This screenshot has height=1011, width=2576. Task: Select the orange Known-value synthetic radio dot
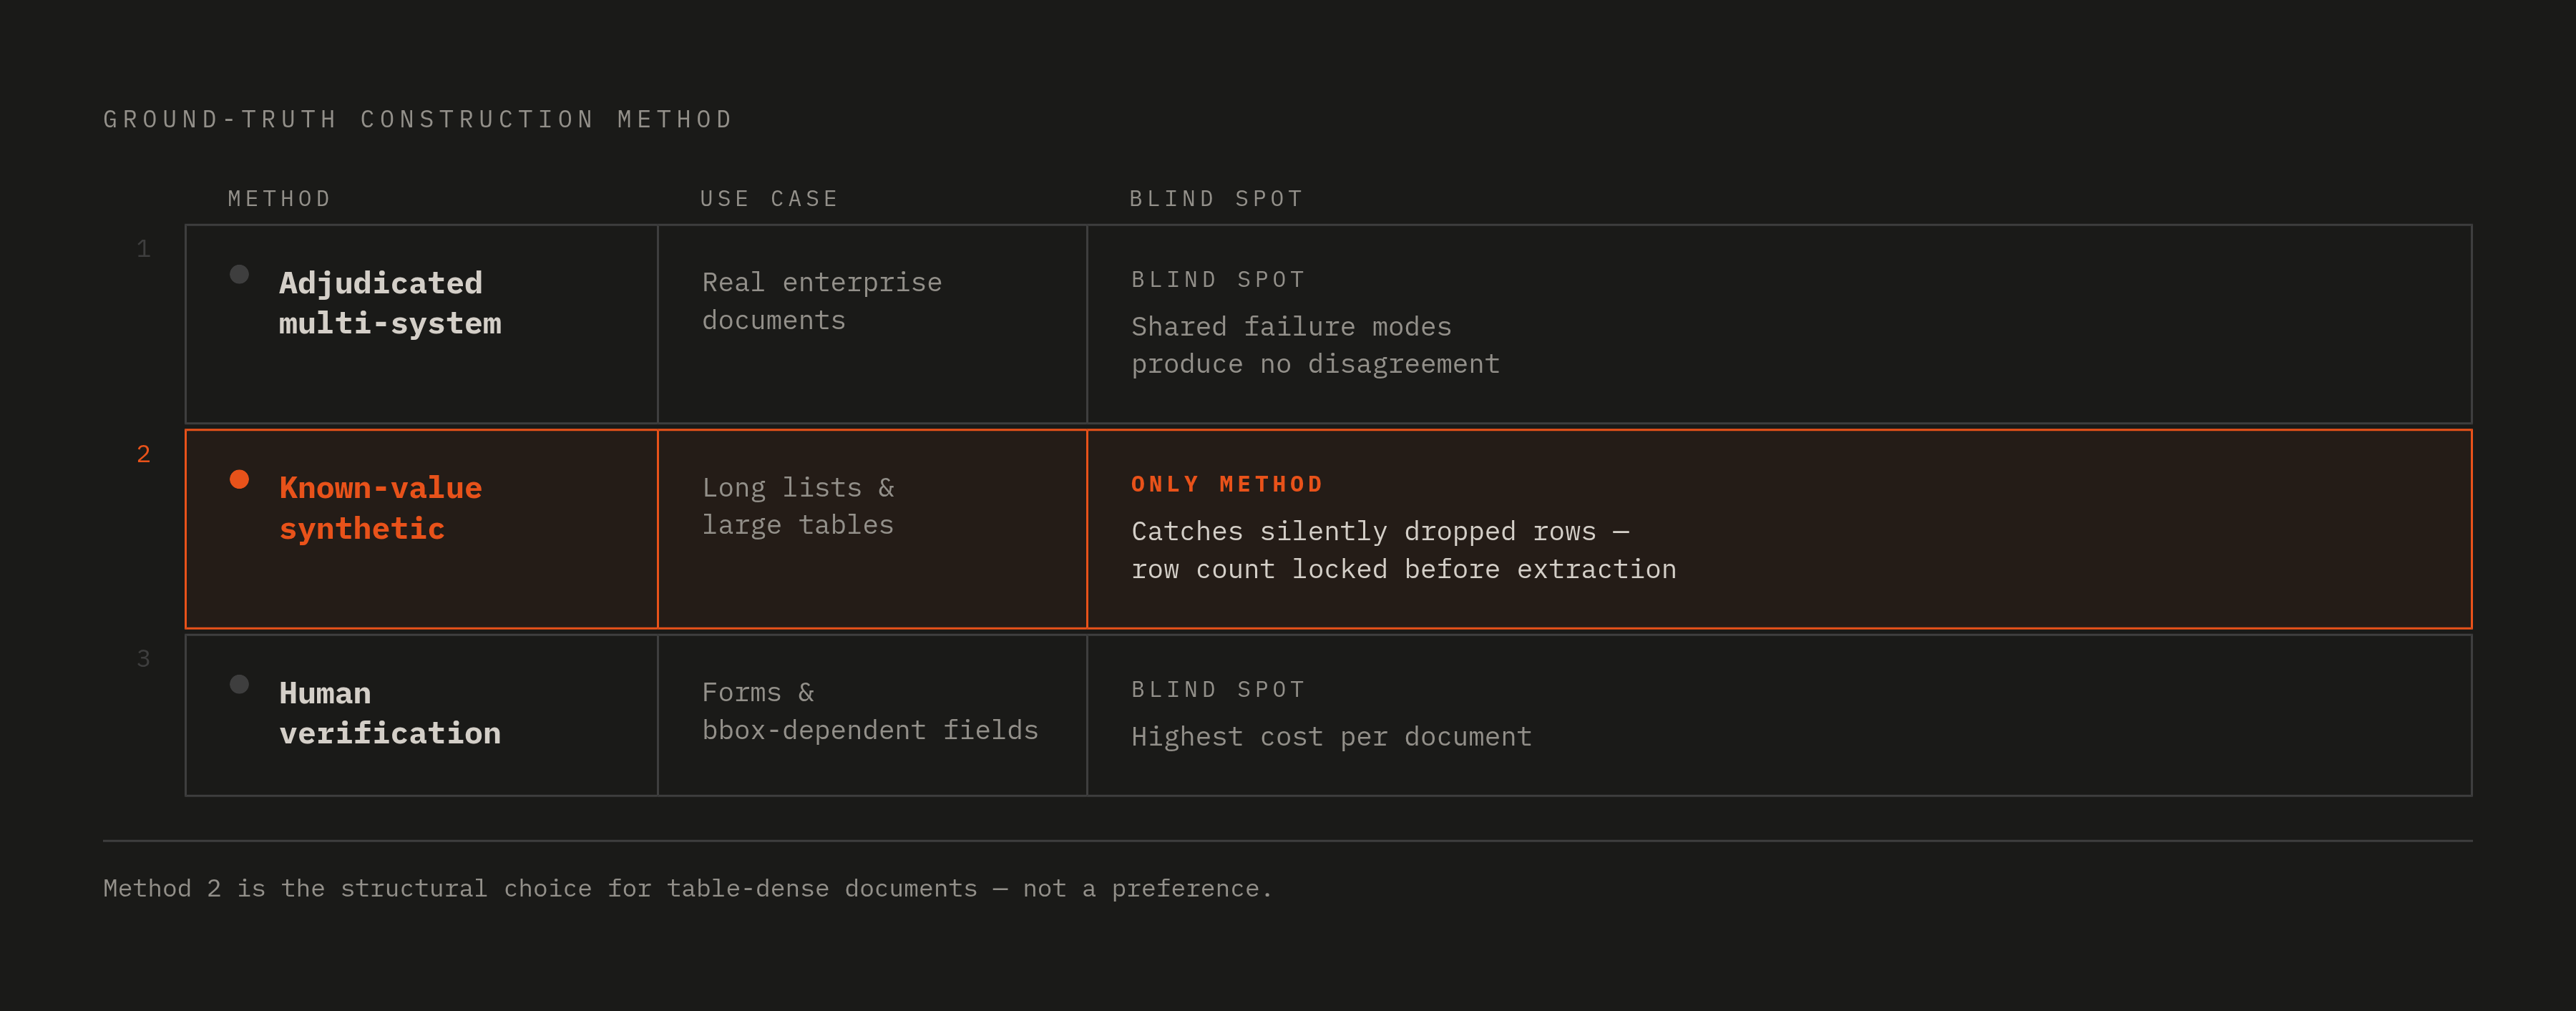pos(239,479)
